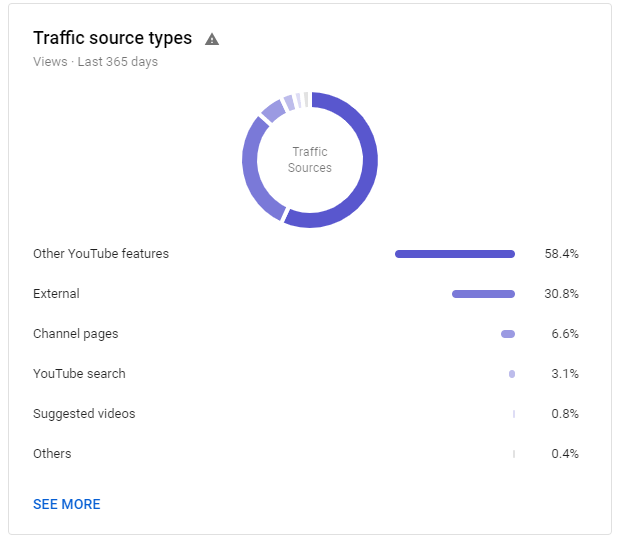The width and height of the screenshot is (618, 539).
Task: Select the Suggested videos row label
Action: (x=84, y=414)
